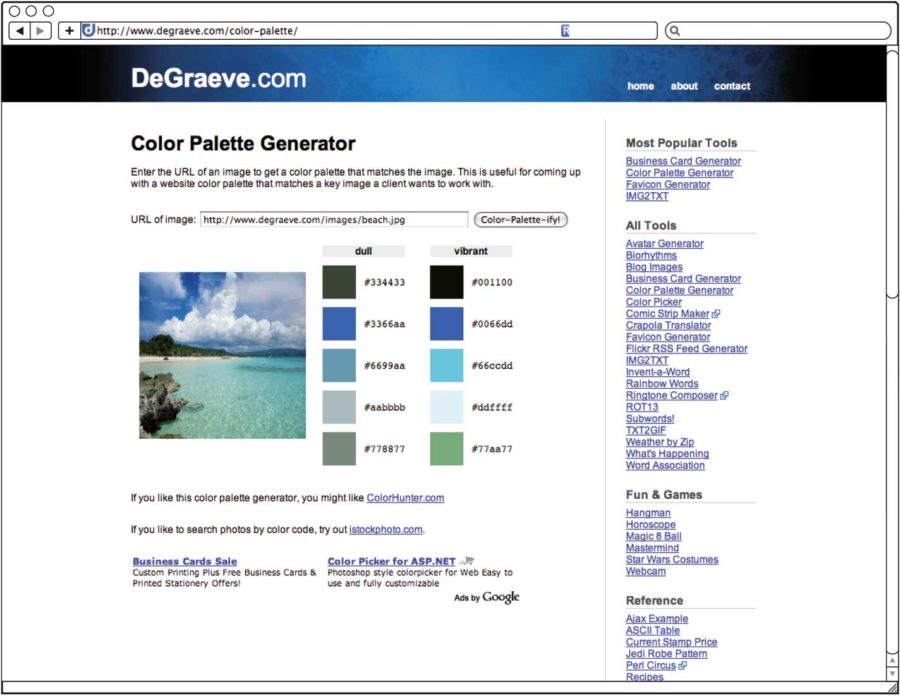Screen dimensions: 900x698
Task: Click the DeGraeve.com site logo
Action: click(x=219, y=79)
